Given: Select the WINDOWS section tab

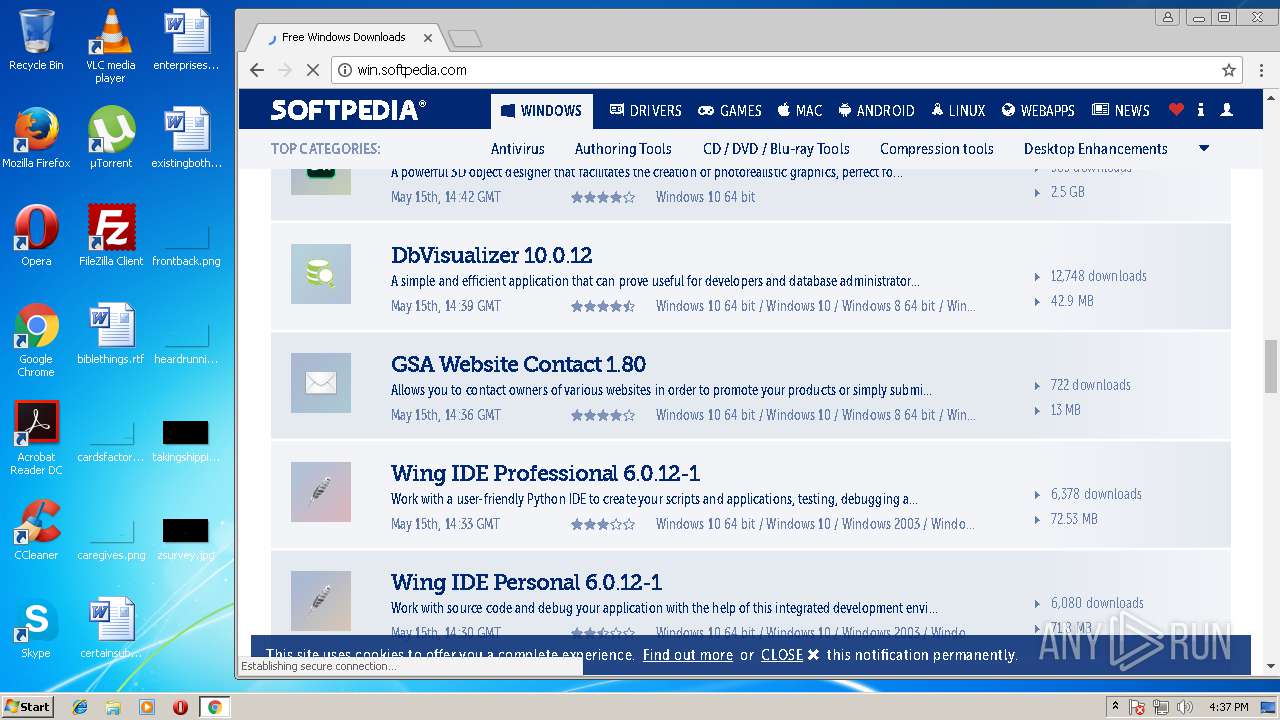Looking at the screenshot, I should click(x=541, y=111).
